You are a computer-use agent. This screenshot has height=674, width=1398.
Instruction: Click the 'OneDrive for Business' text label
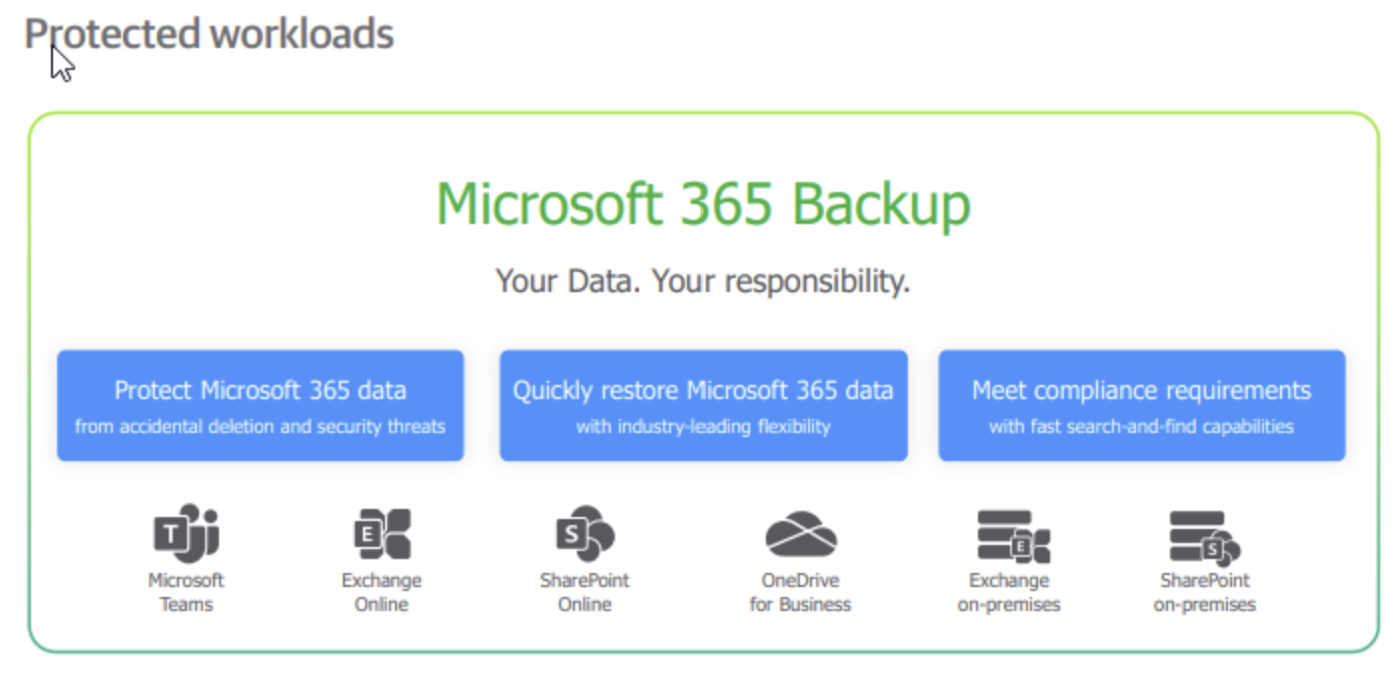(x=800, y=592)
